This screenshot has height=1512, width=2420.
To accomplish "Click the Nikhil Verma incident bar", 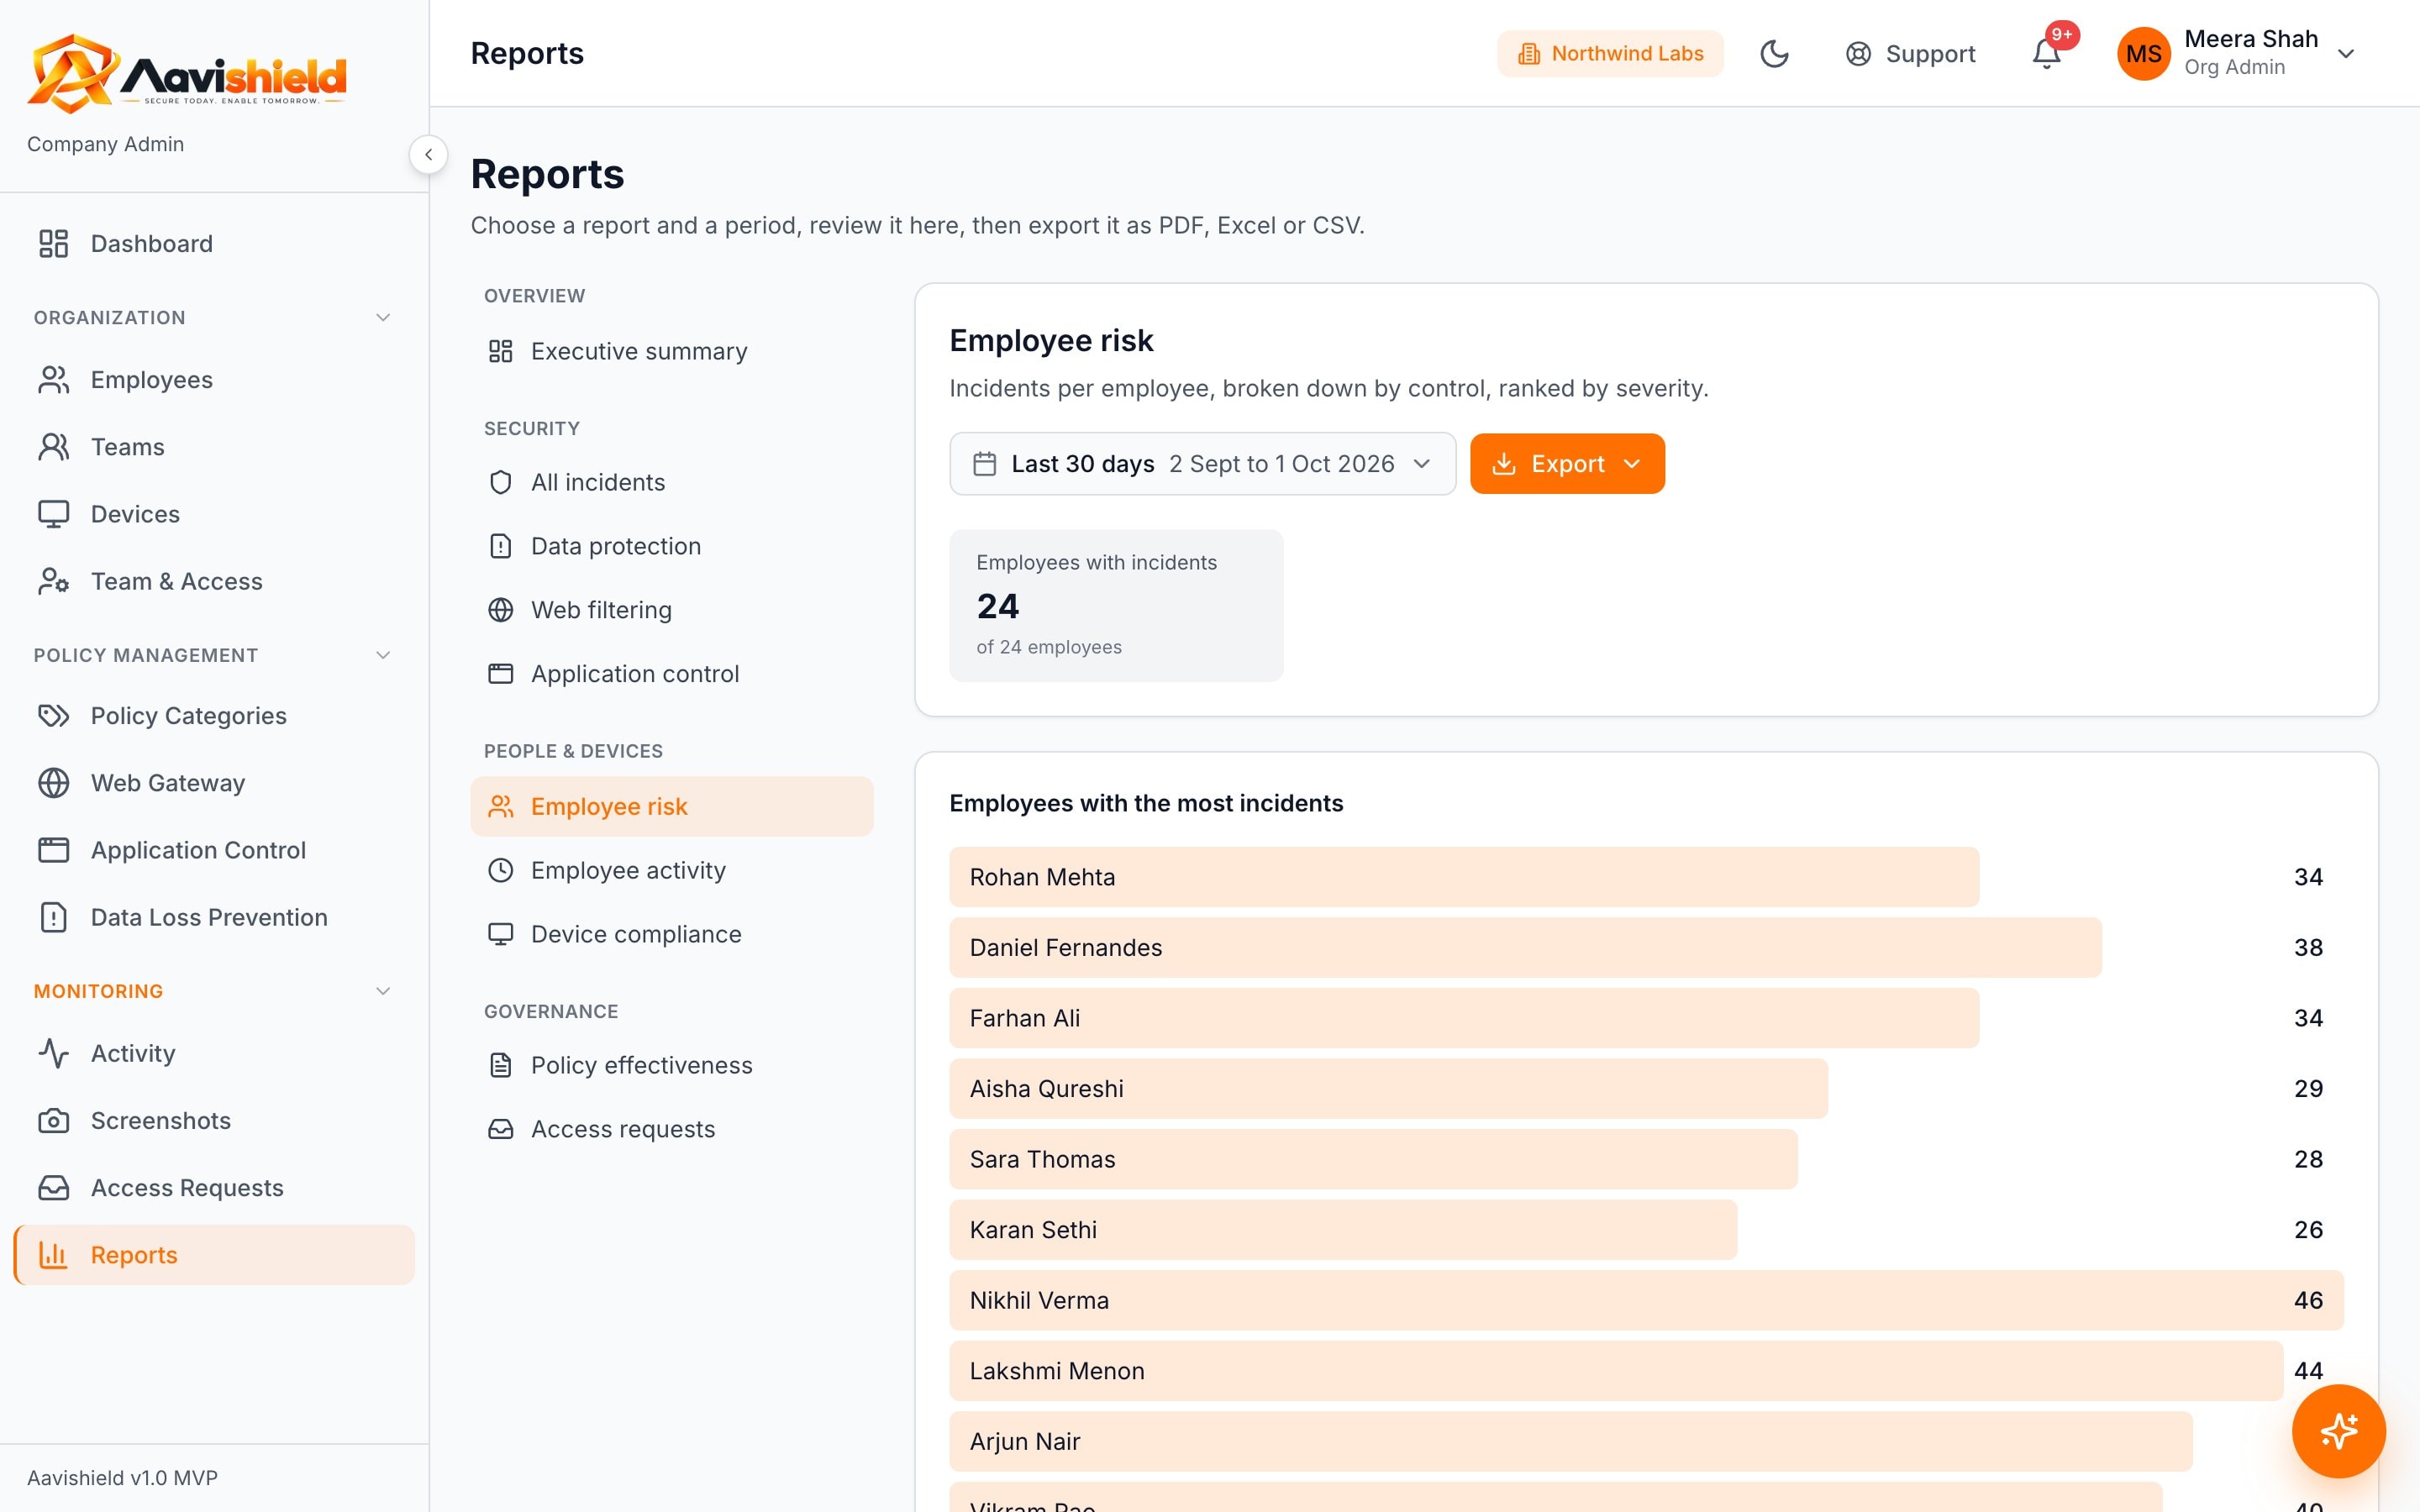I will (x=1646, y=1300).
